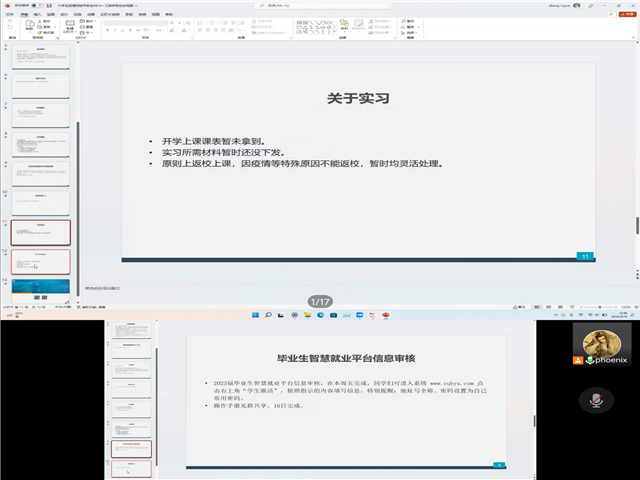
Task: Click the slide number 11 badge on slide
Action: pyautogui.click(x=585, y=256)
